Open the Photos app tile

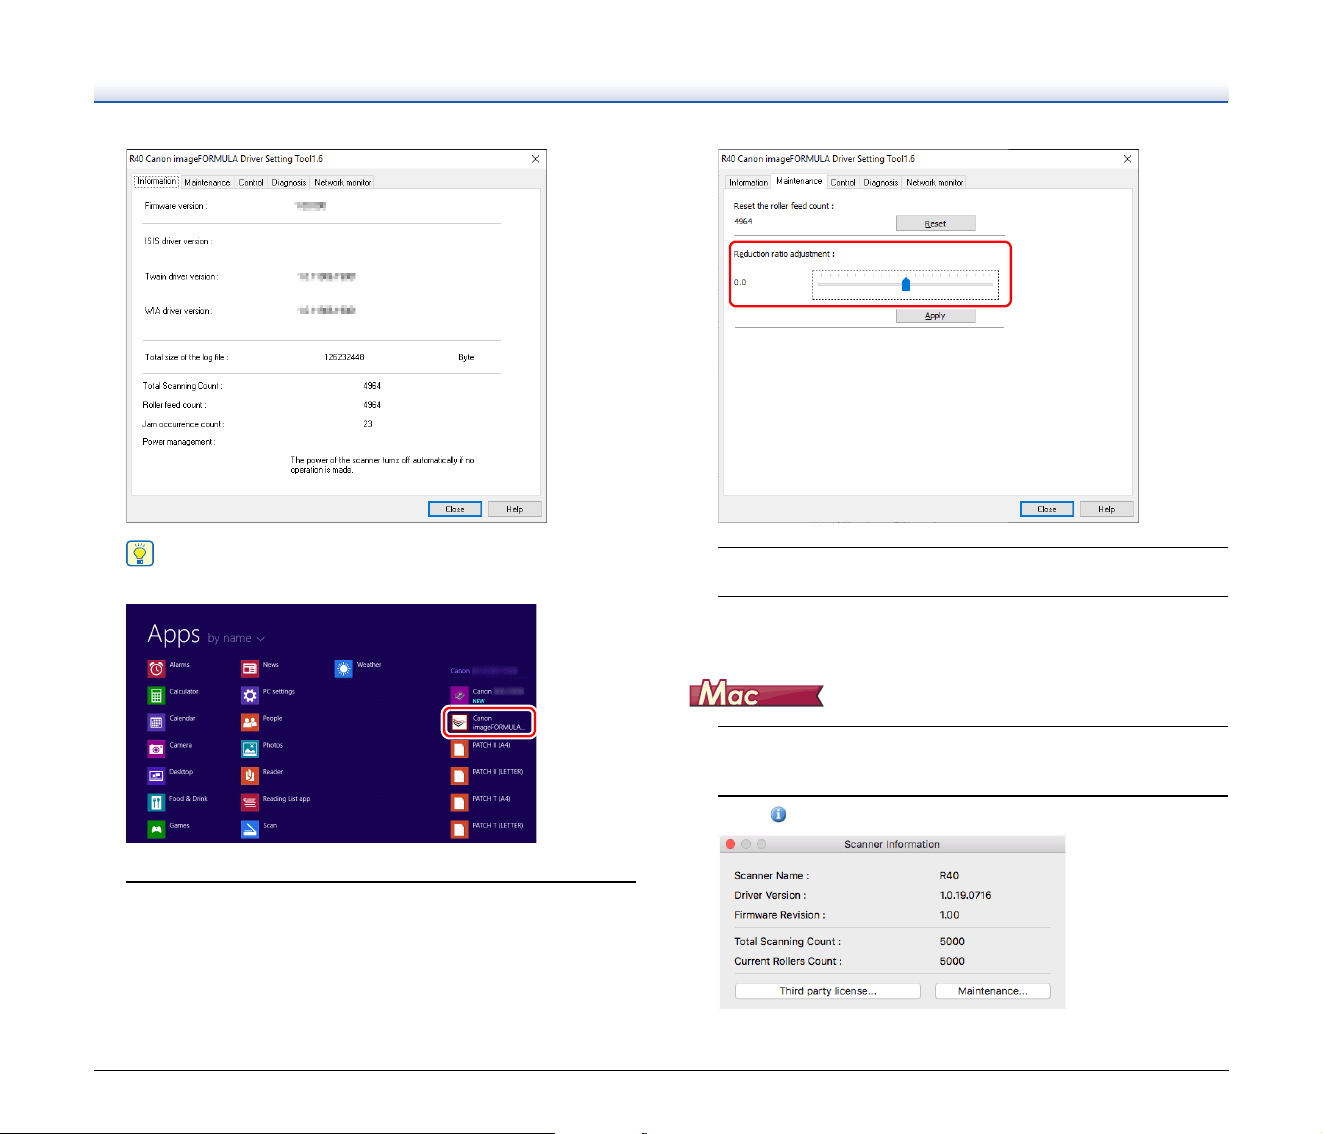pos(250,749)
